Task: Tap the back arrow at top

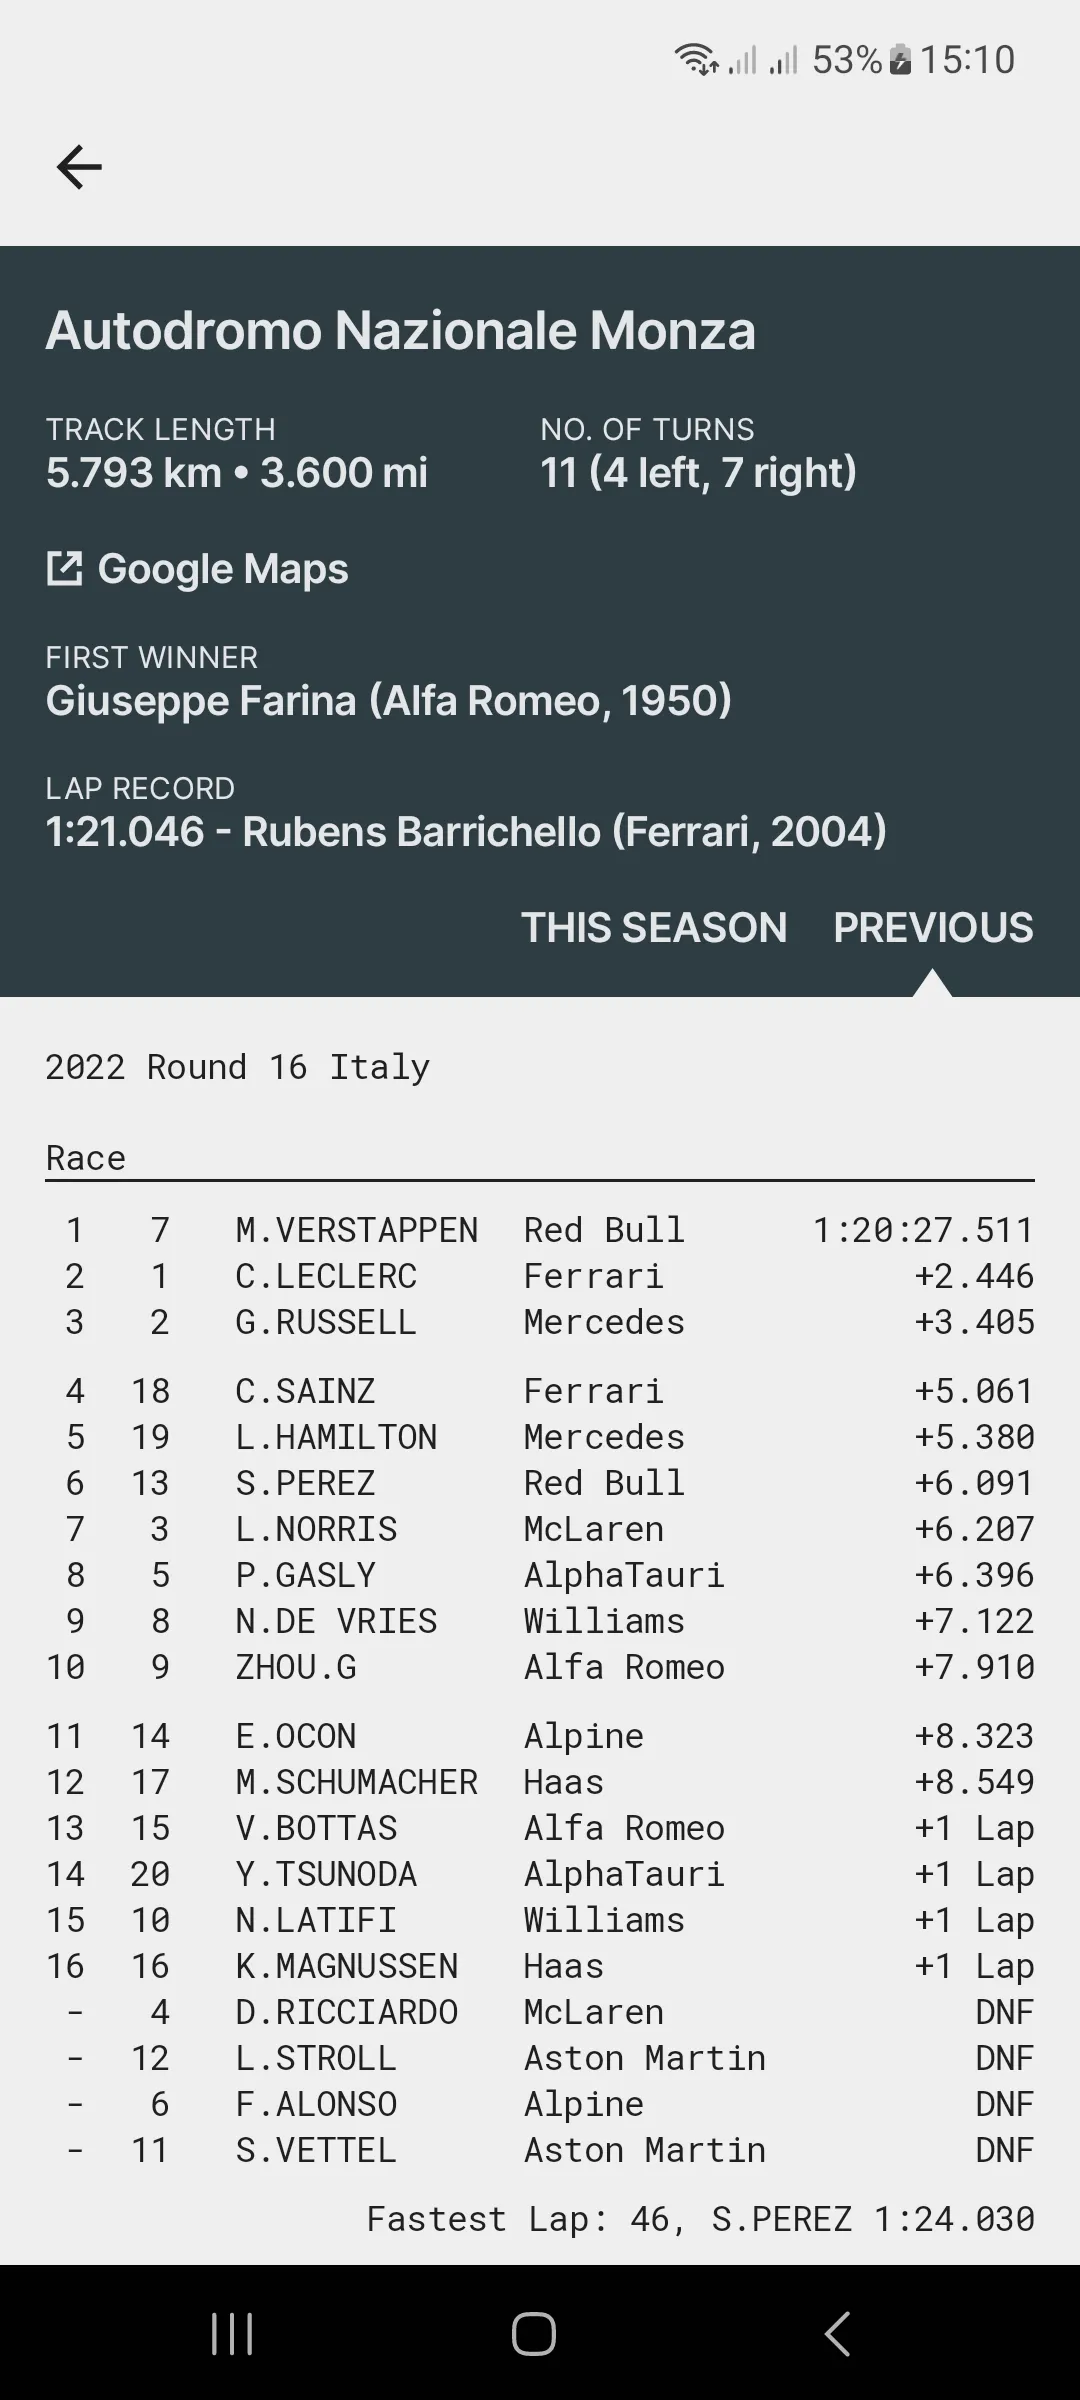Action: point(79,166)
